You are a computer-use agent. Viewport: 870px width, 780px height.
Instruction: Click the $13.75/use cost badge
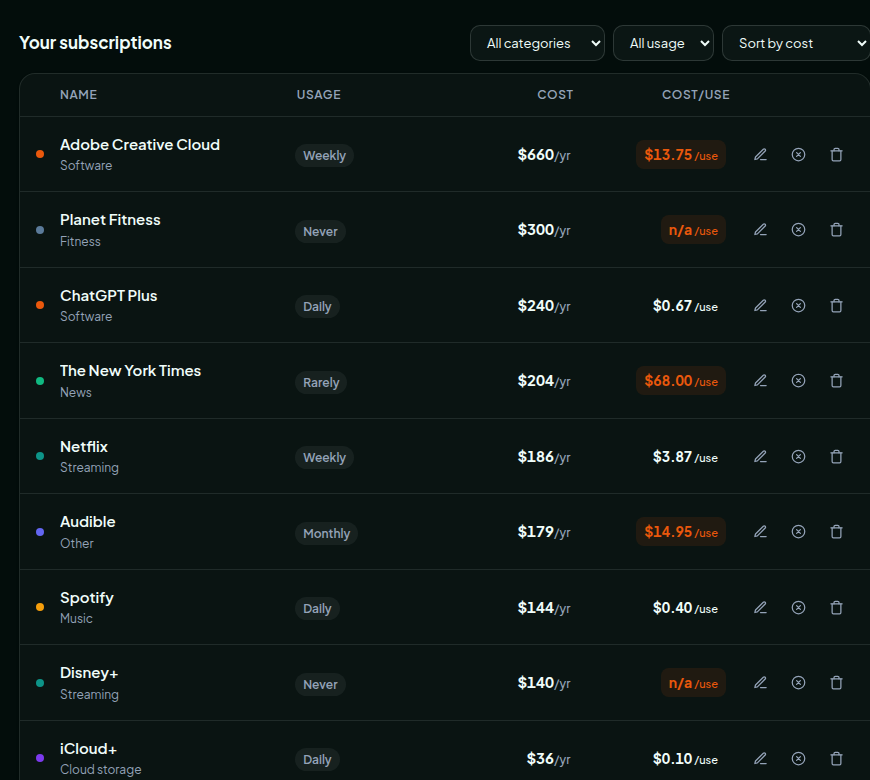pos(681,155)
